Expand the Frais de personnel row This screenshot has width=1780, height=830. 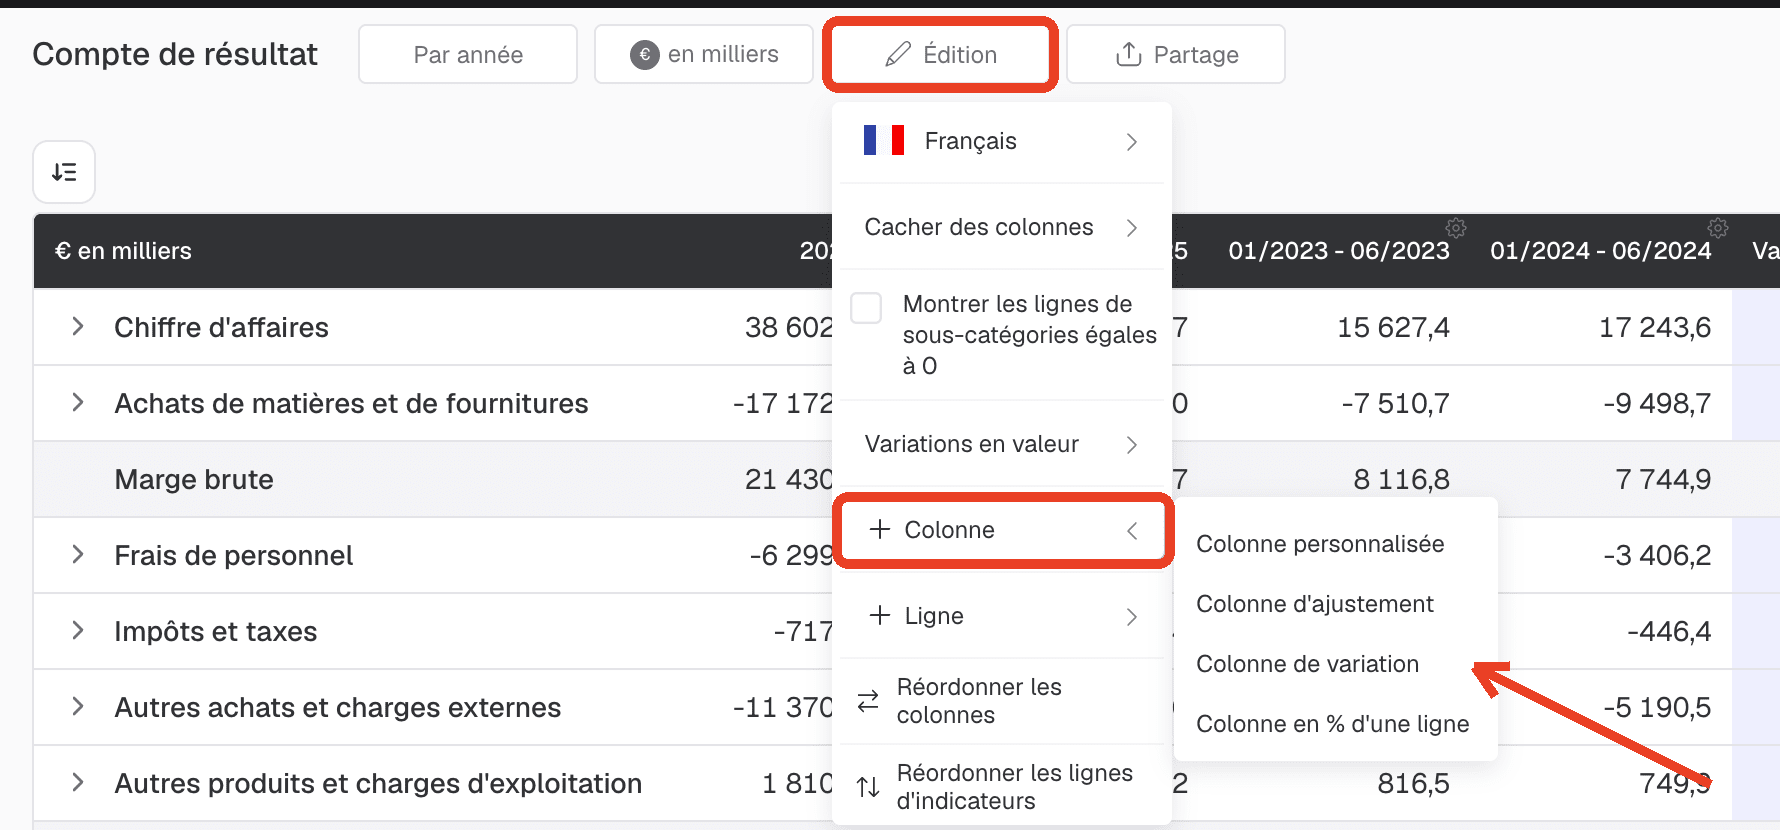78,555
